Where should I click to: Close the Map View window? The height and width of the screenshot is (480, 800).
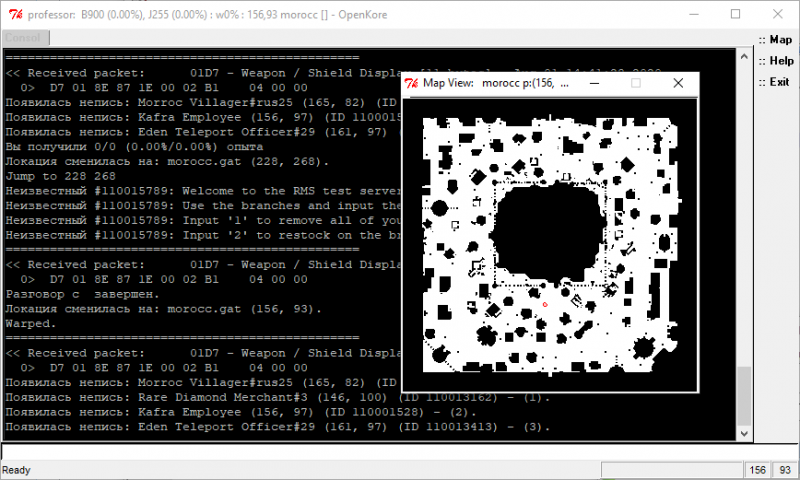678,83
